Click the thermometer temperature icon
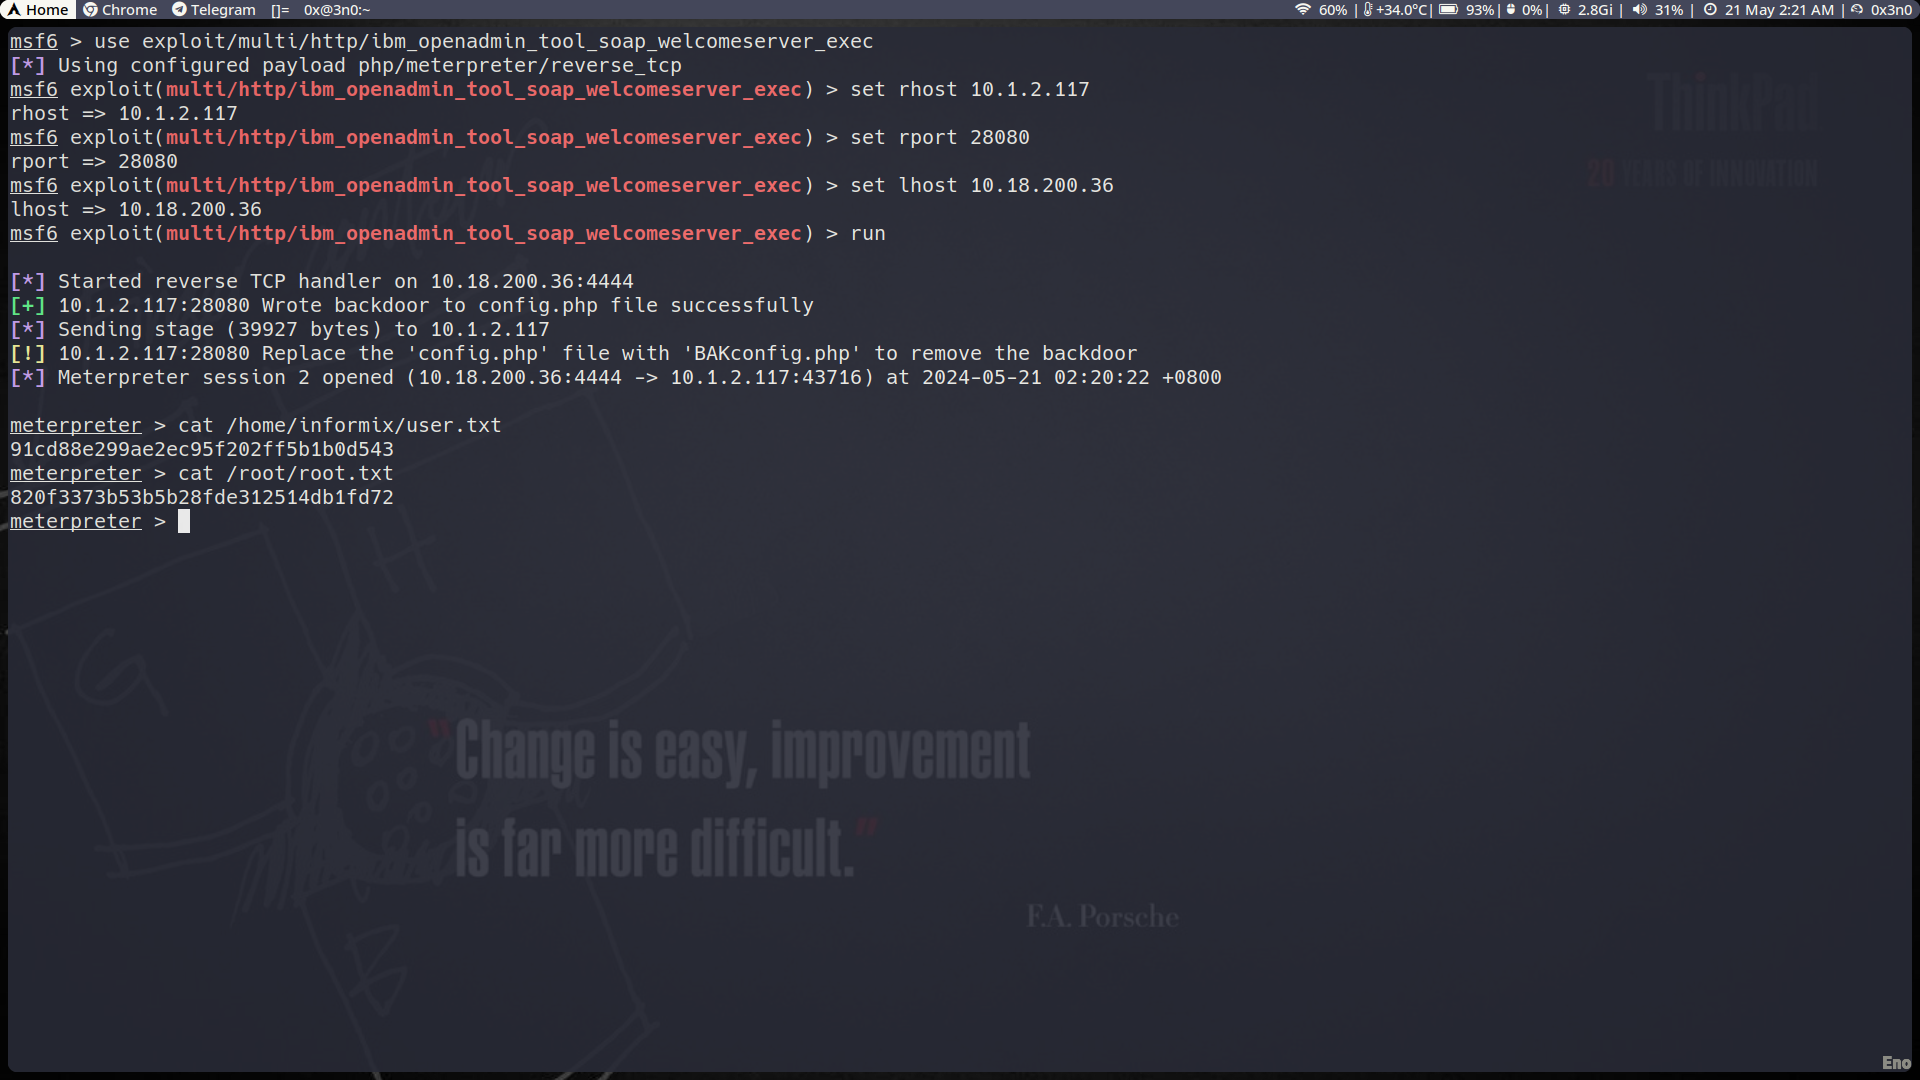 (1368, 10)
